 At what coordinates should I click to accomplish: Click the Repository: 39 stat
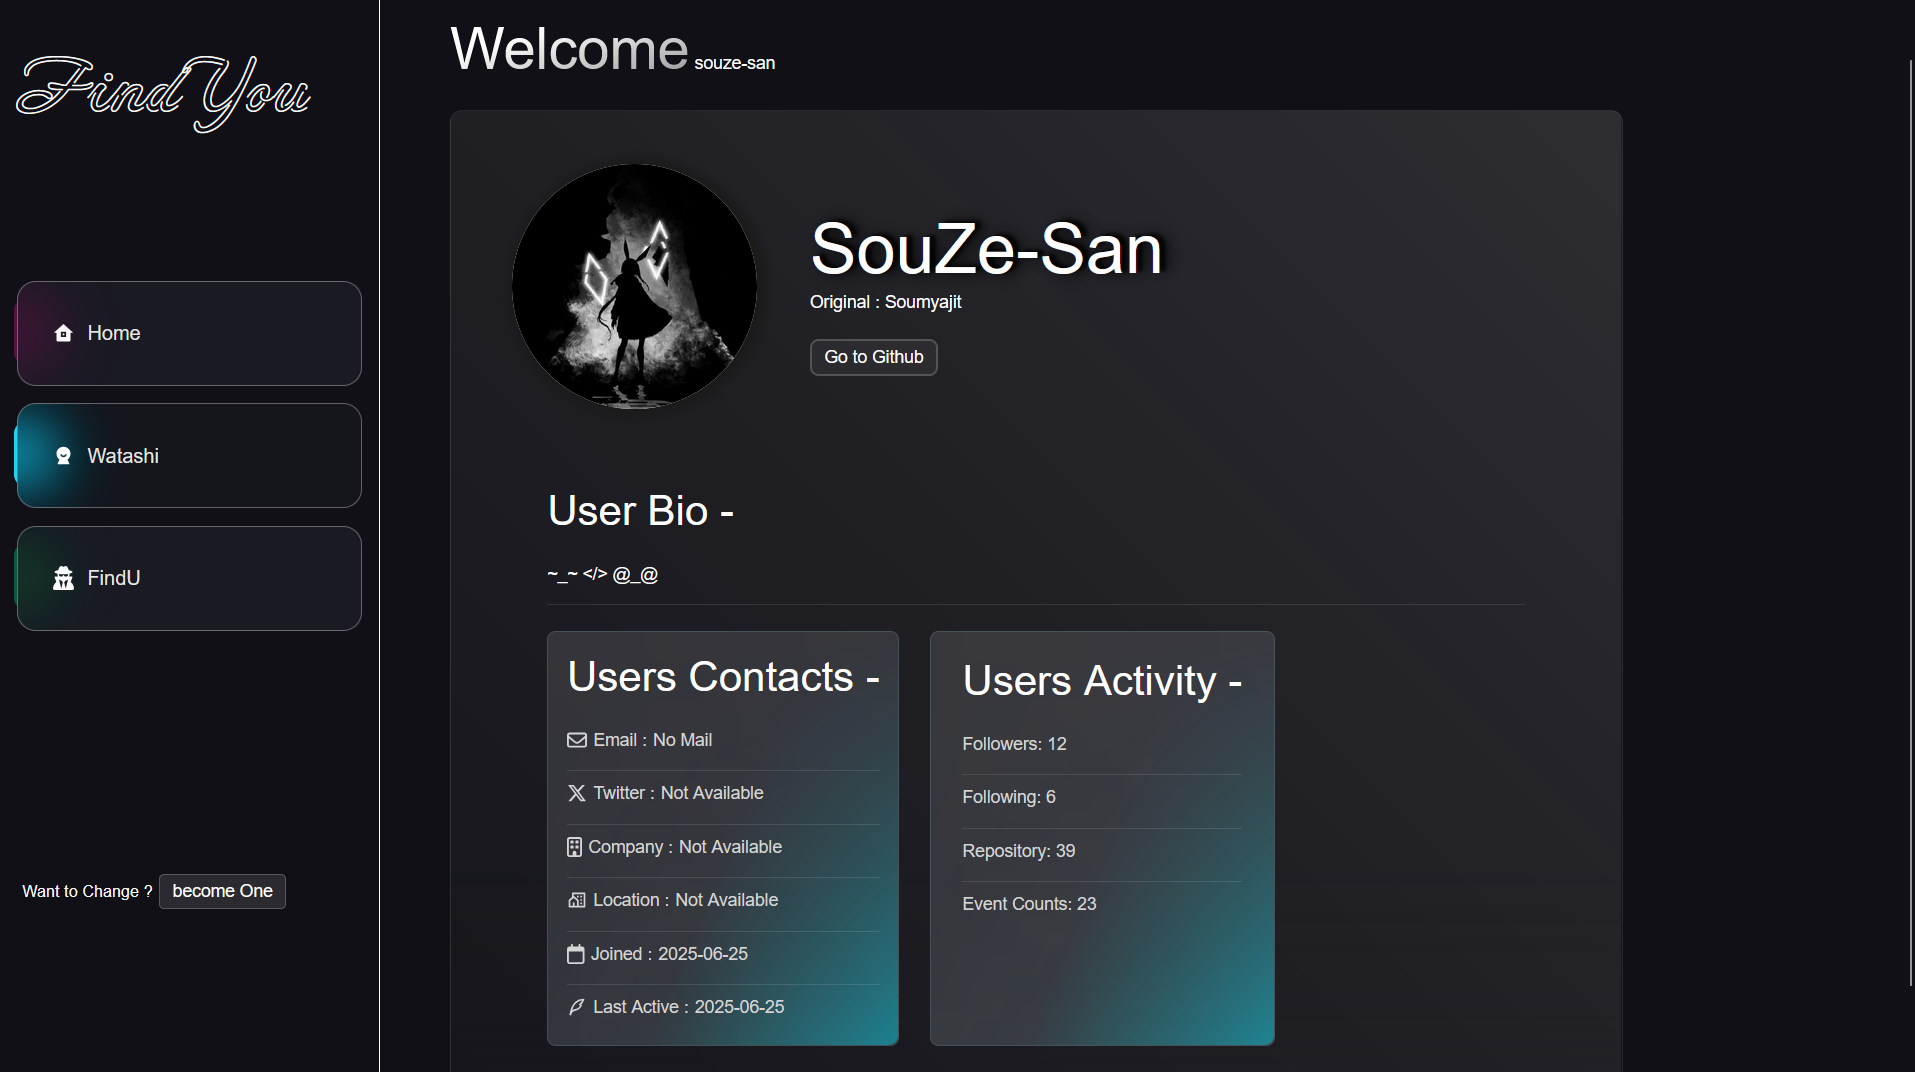pyautogui.click(x=1018, y=851)
